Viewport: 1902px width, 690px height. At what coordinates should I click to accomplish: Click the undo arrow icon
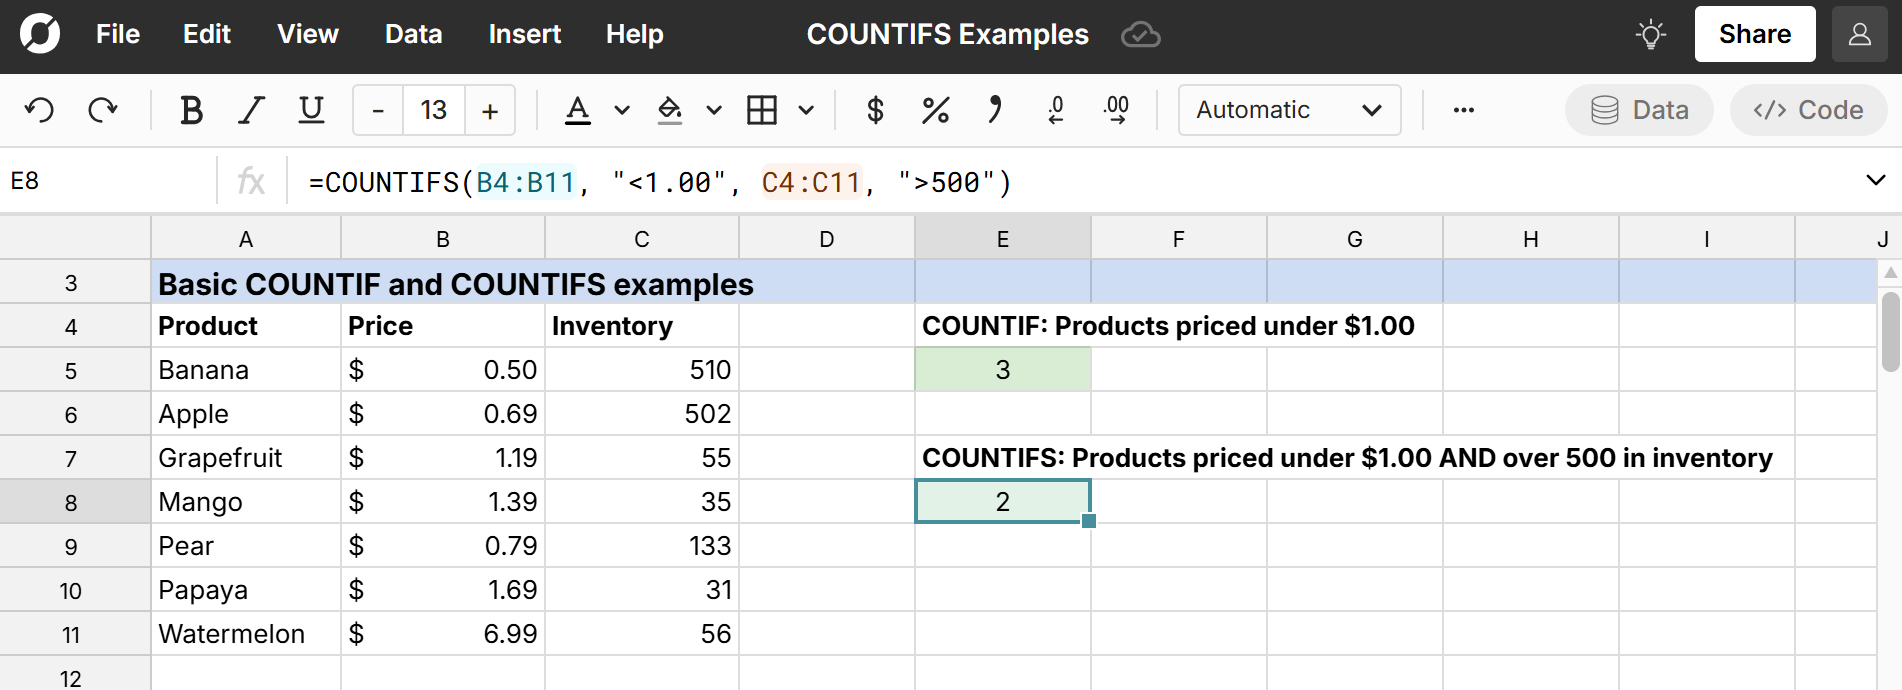pyautogui.click(x=40, y=110)
